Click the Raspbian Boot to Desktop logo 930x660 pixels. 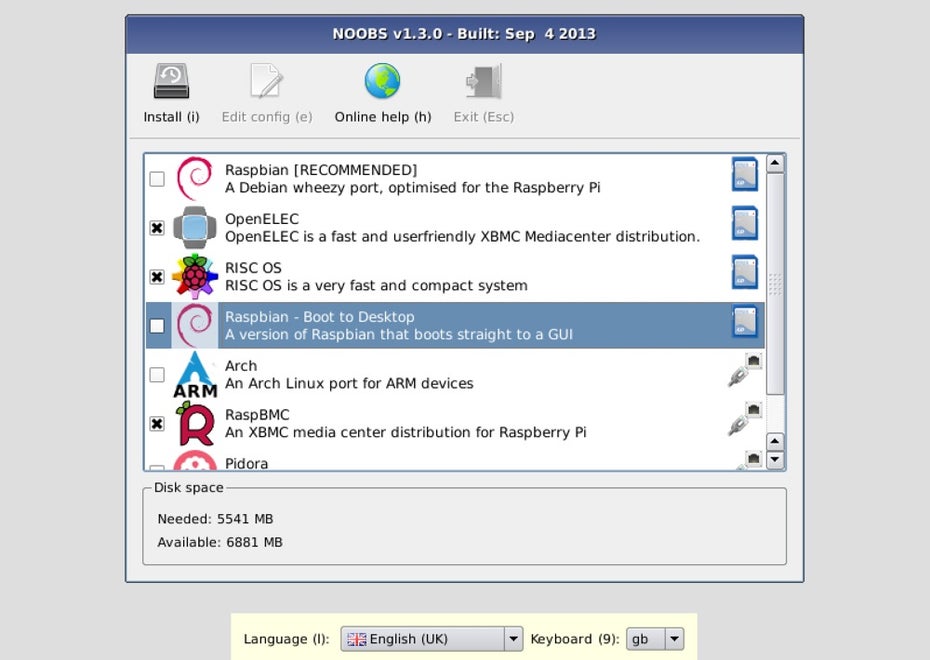coord(195,326)
